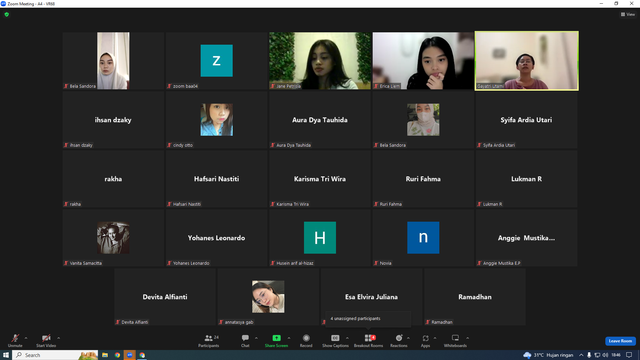The height and width of the screenshot is (360, 640).
Task: Open the Reactions menu
Action: [x=399, y=340]
